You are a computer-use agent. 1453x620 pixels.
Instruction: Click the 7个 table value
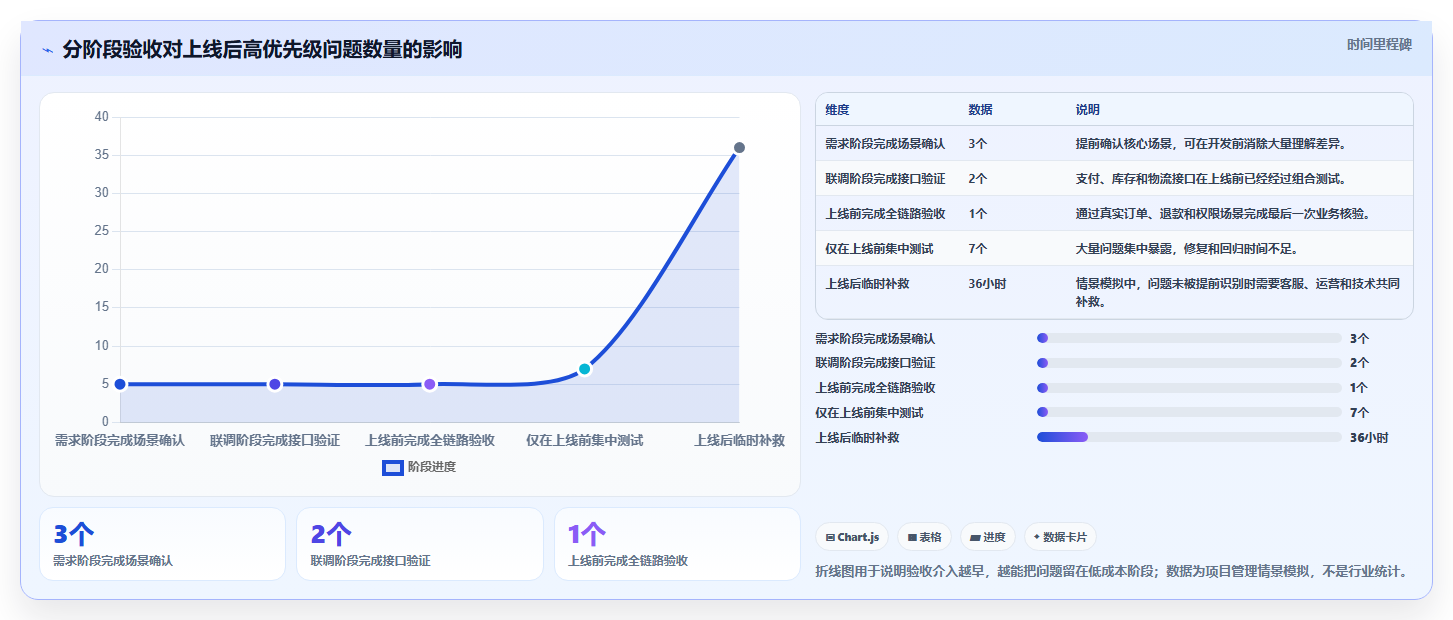(x=977, y=249)
